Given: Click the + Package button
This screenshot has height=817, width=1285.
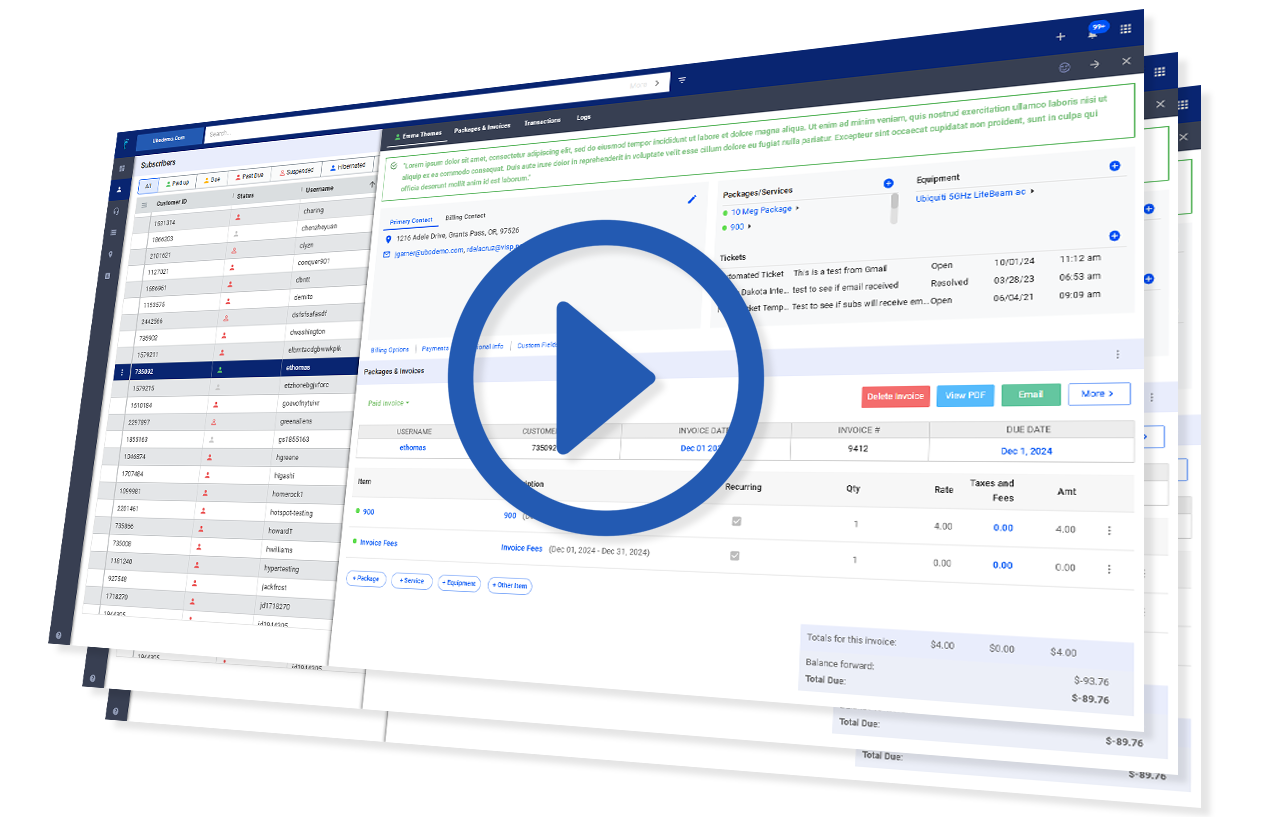Looking at the screenshot, I should tap(366, 579).
